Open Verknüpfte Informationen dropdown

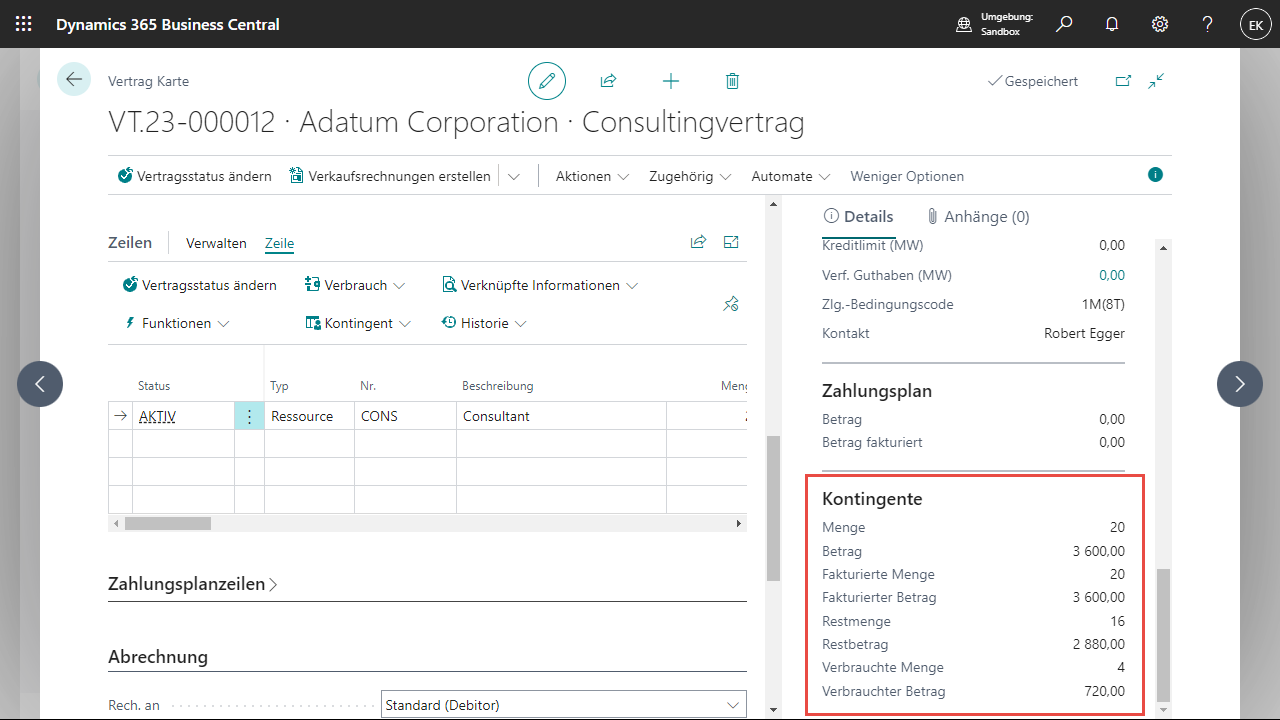540,285
